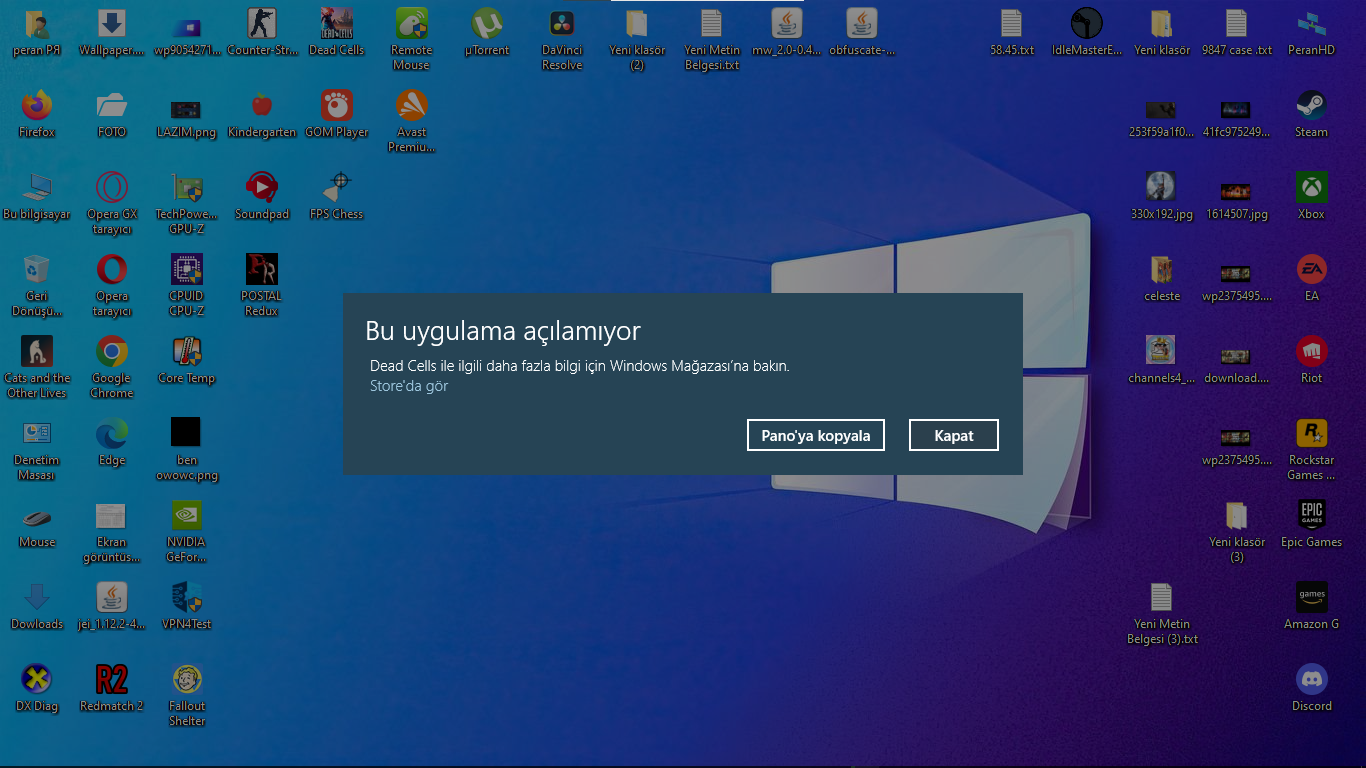Open DaVinci Resolve
The height and width of the screenshot is (768, 1366).
(x=561, y=22)
